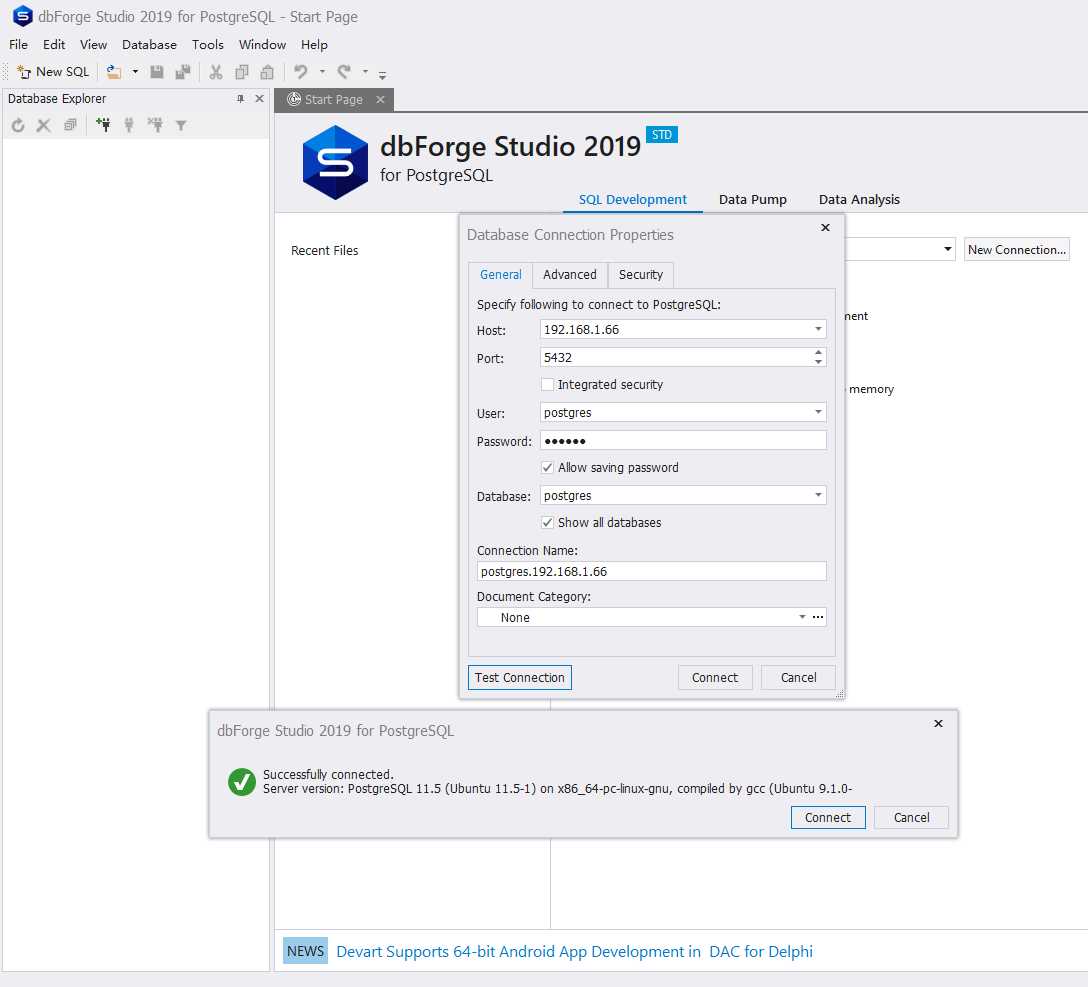Click the Collapse All icon in Database Explorer
Viewport: 1088px width, 987px height.
click(x=70, y=125)
